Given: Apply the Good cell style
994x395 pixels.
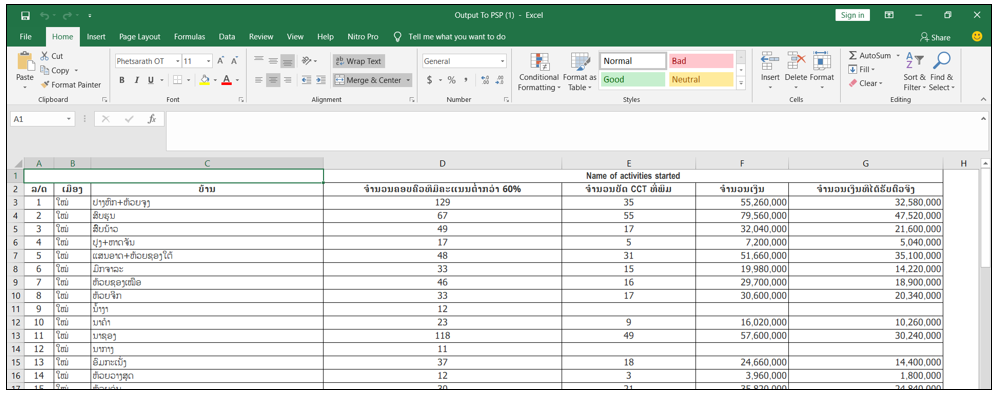Looking at the screenshot, I should tap(633, 80).
